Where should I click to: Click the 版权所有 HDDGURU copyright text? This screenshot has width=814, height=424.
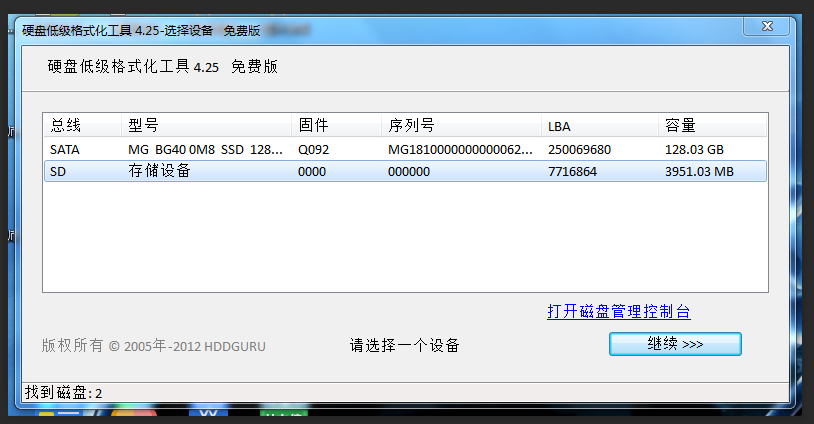(x=154, y=346)
